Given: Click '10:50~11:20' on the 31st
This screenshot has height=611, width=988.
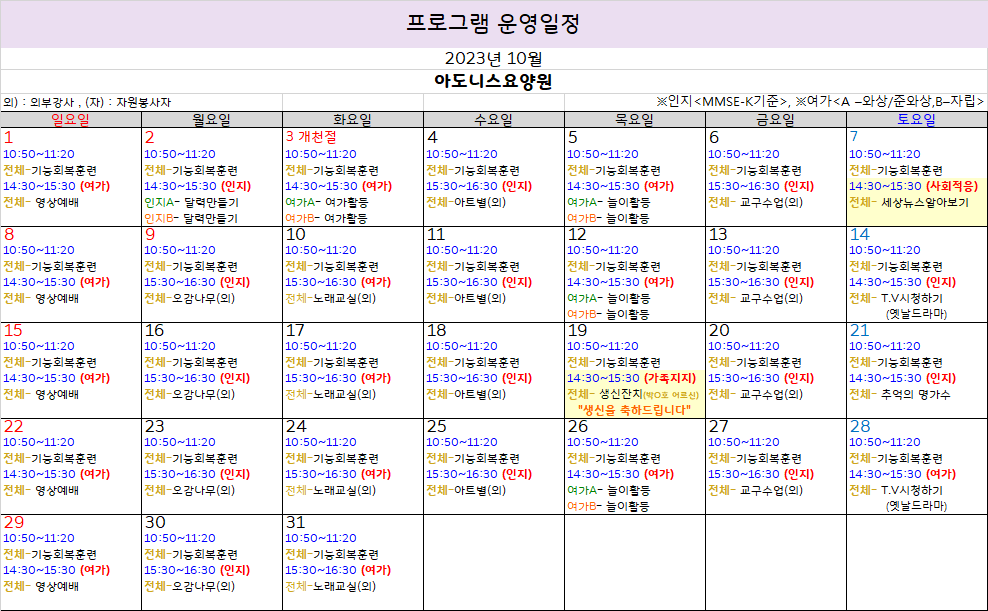Looking at the screenshot, I should pos(321,539).
